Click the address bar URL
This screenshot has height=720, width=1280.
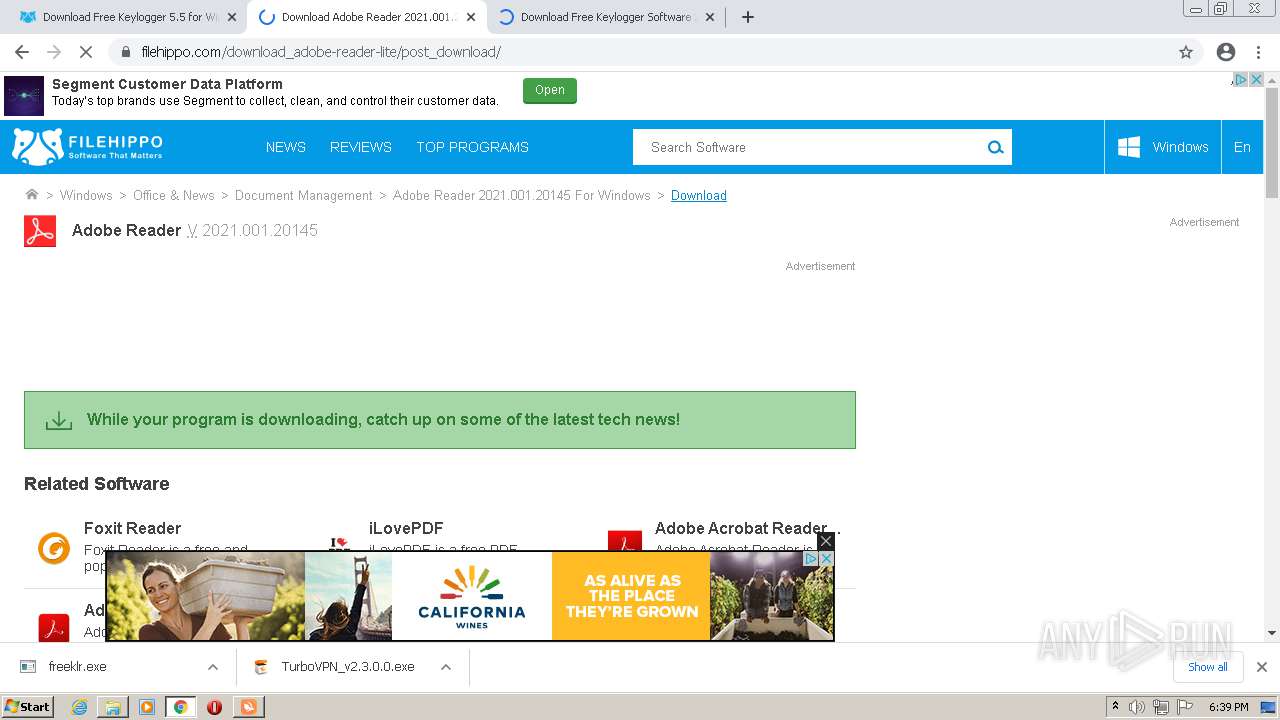click(x=321, y=52)
